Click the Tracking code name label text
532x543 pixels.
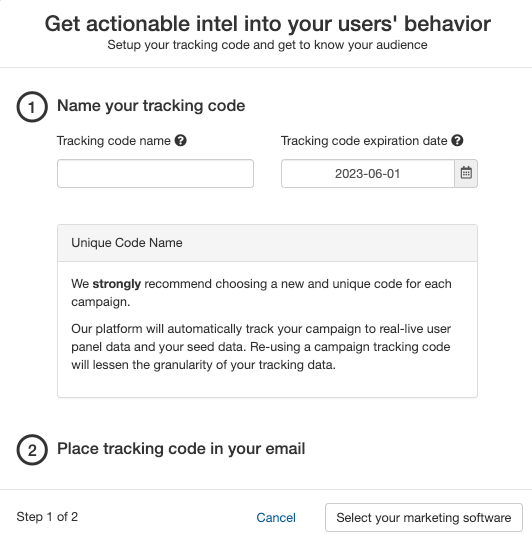click(x=114, y=141)
